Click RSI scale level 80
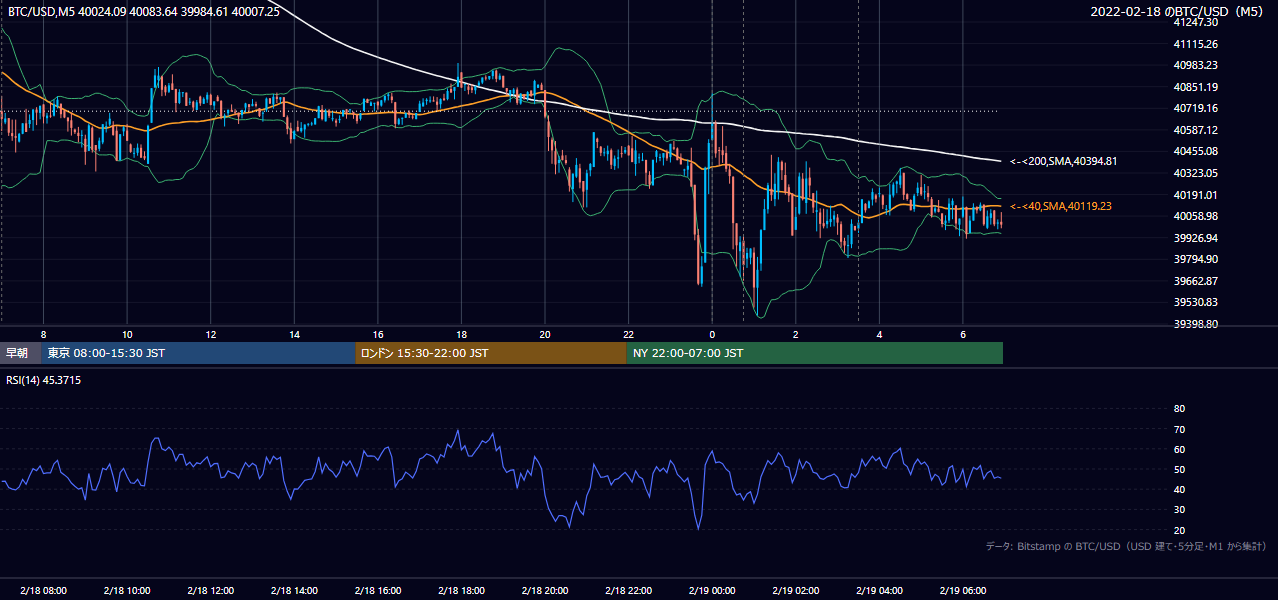This screenshot has height=600, width=1278. point(1179,409)
